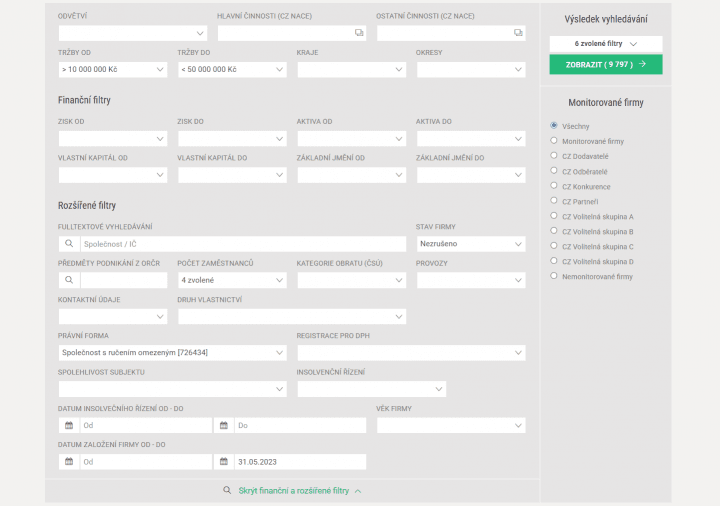
Task: Open the Aktiva do dropdown
Action: (471, 139)
